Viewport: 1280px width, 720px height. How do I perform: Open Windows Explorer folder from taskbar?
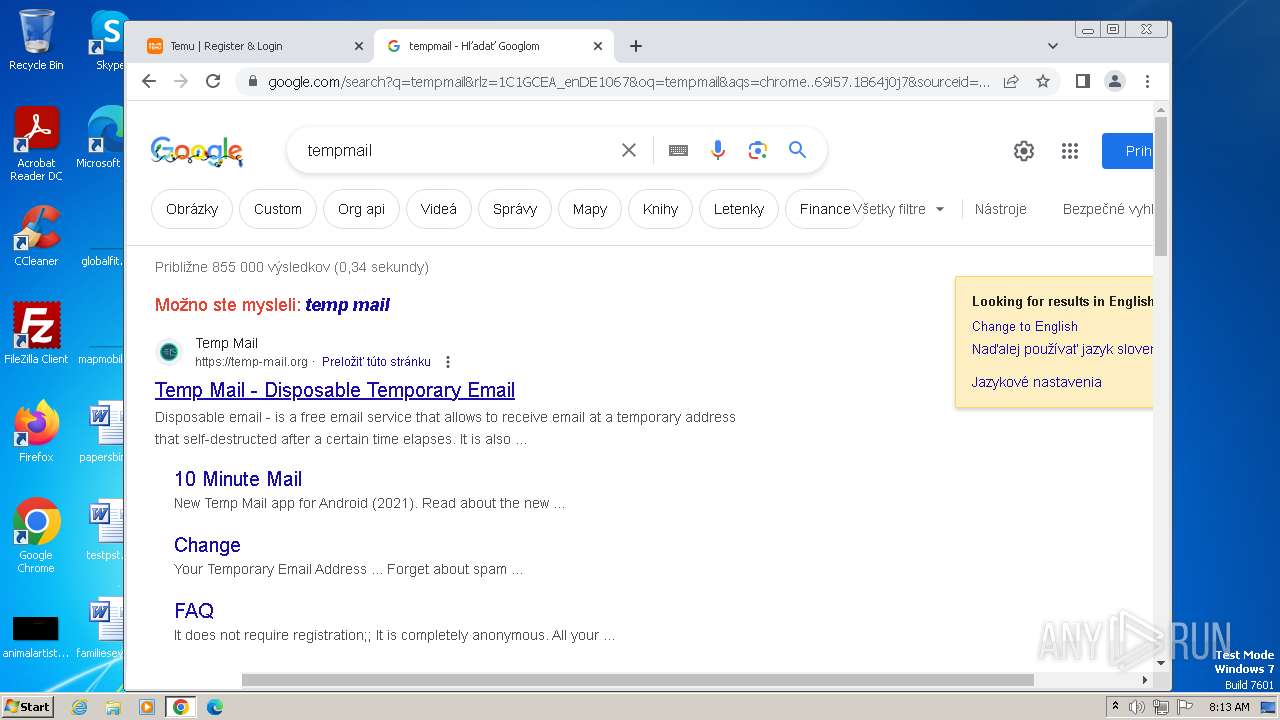click(x=113, y=707)
